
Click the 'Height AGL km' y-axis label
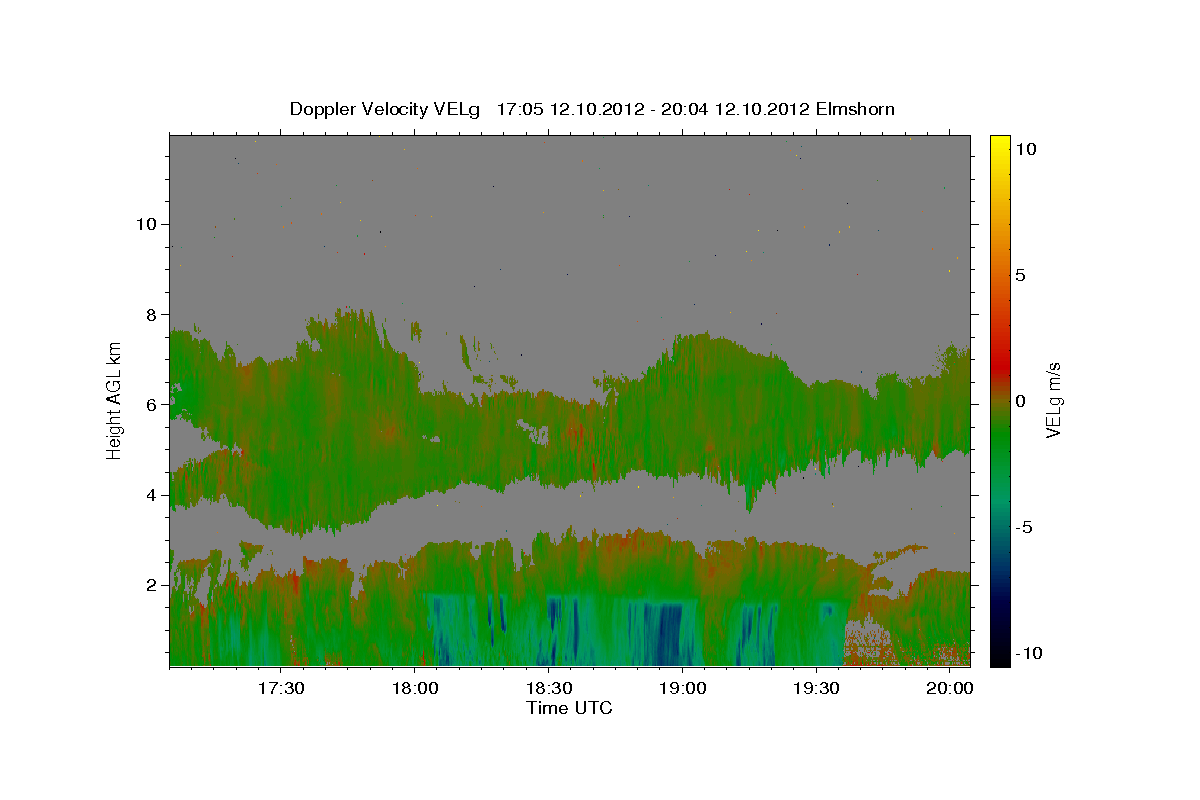[115, 400]
